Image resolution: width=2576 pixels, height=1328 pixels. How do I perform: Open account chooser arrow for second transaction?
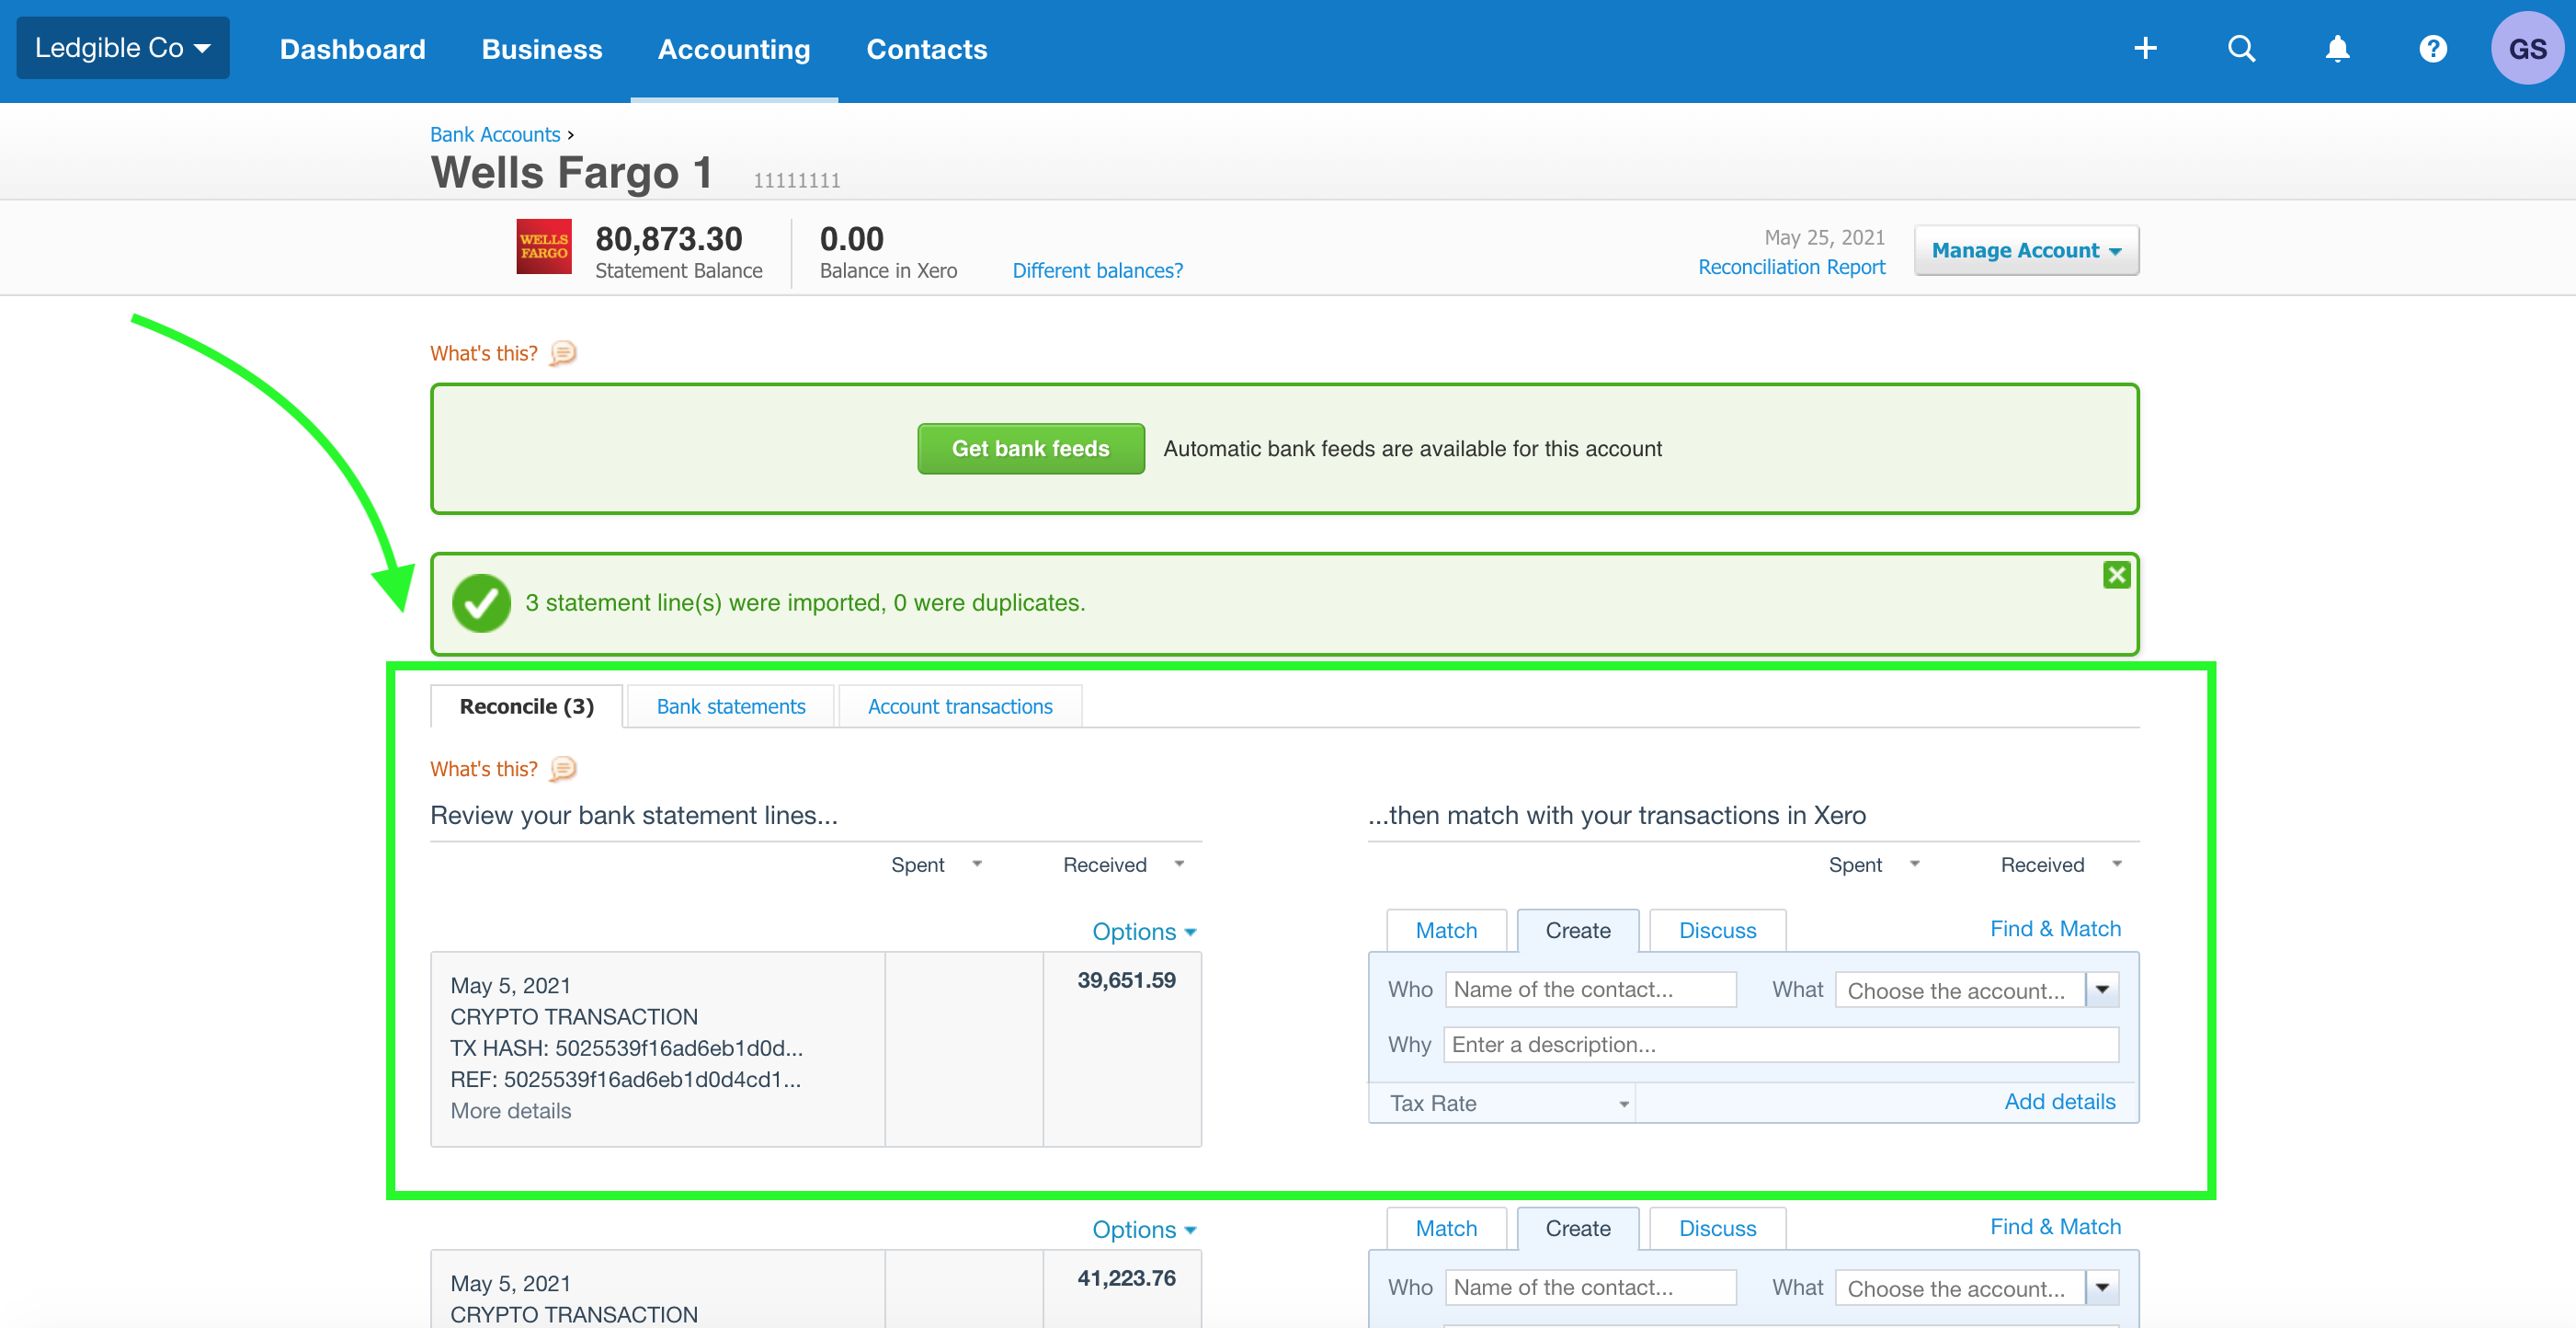coord(2102,1288)
